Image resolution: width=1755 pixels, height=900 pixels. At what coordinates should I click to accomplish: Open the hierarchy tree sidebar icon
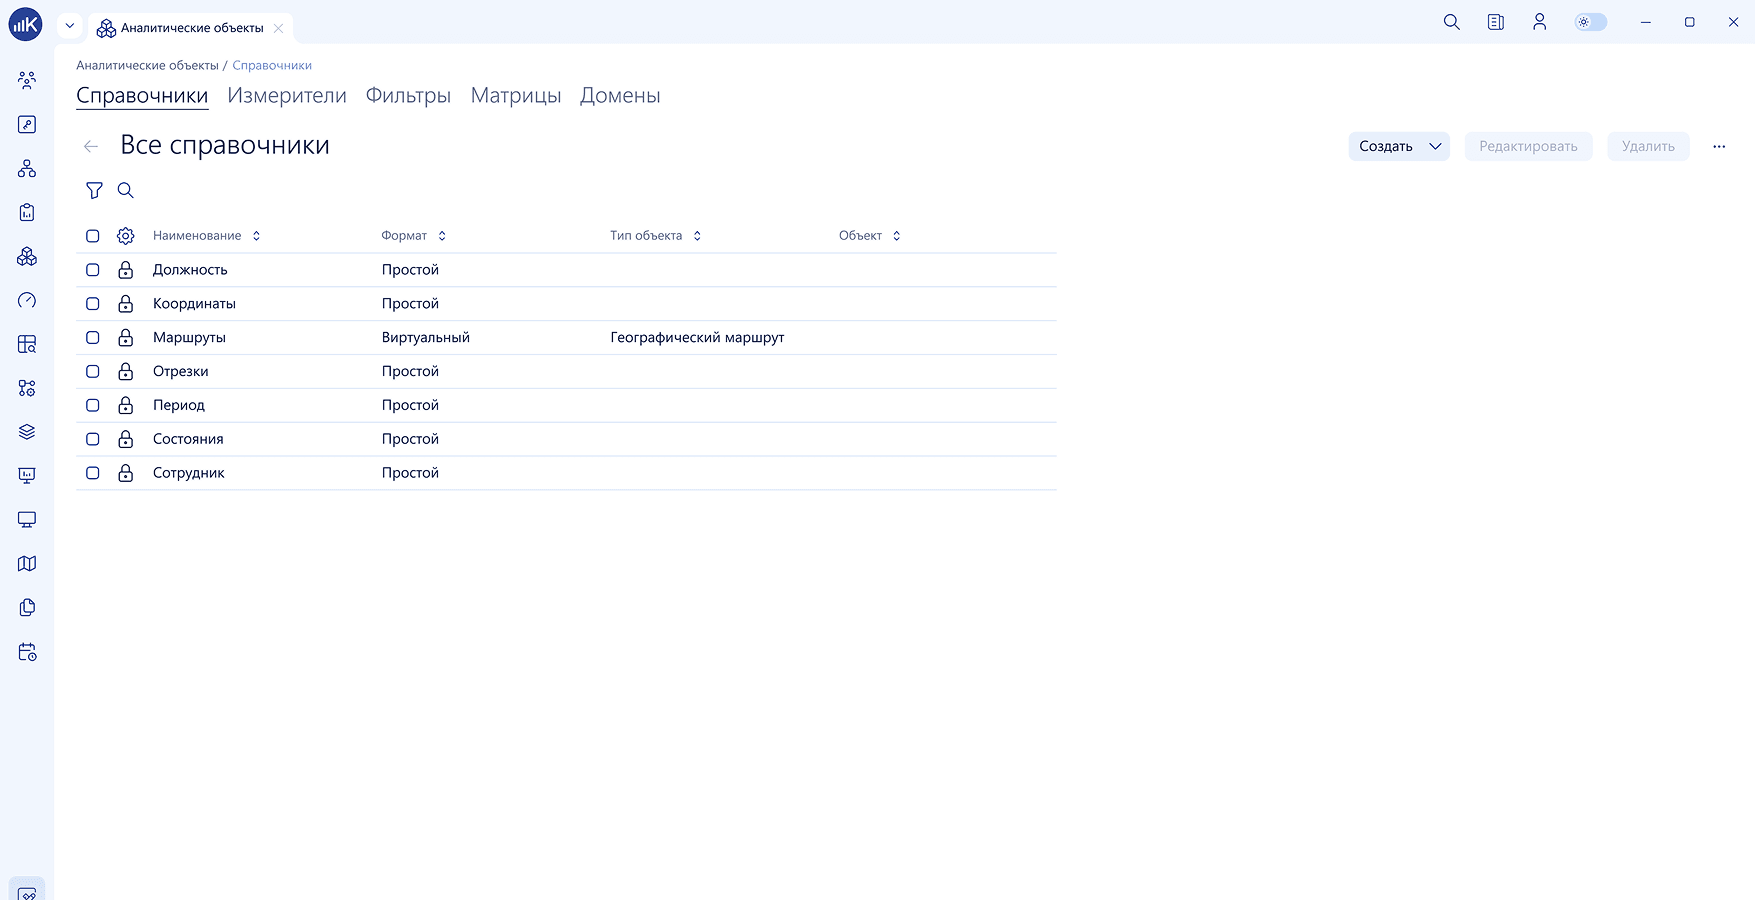tap(27, 168)
